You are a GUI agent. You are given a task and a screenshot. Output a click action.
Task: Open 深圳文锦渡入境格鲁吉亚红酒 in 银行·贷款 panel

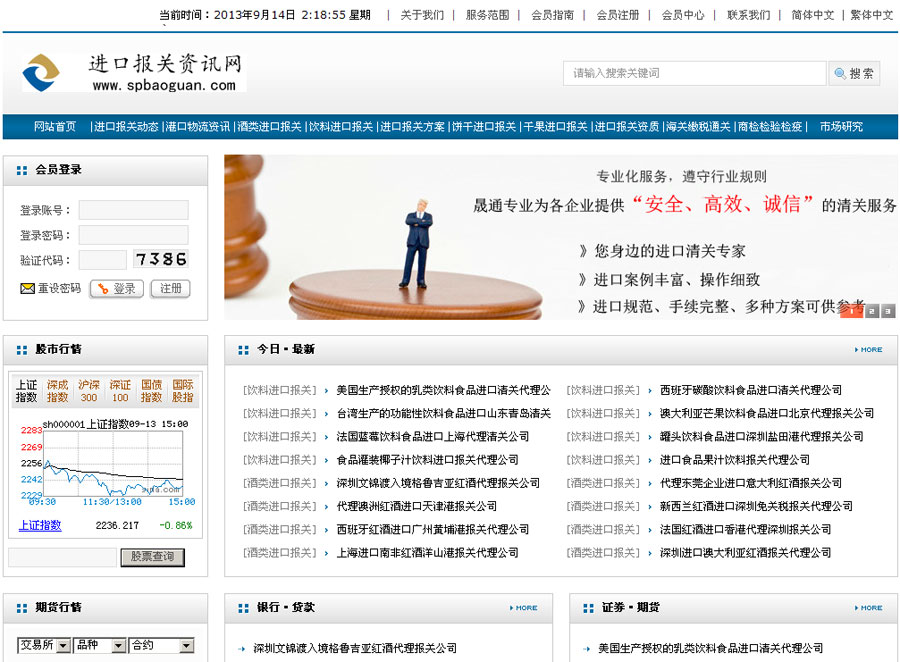tap(355, 648)
